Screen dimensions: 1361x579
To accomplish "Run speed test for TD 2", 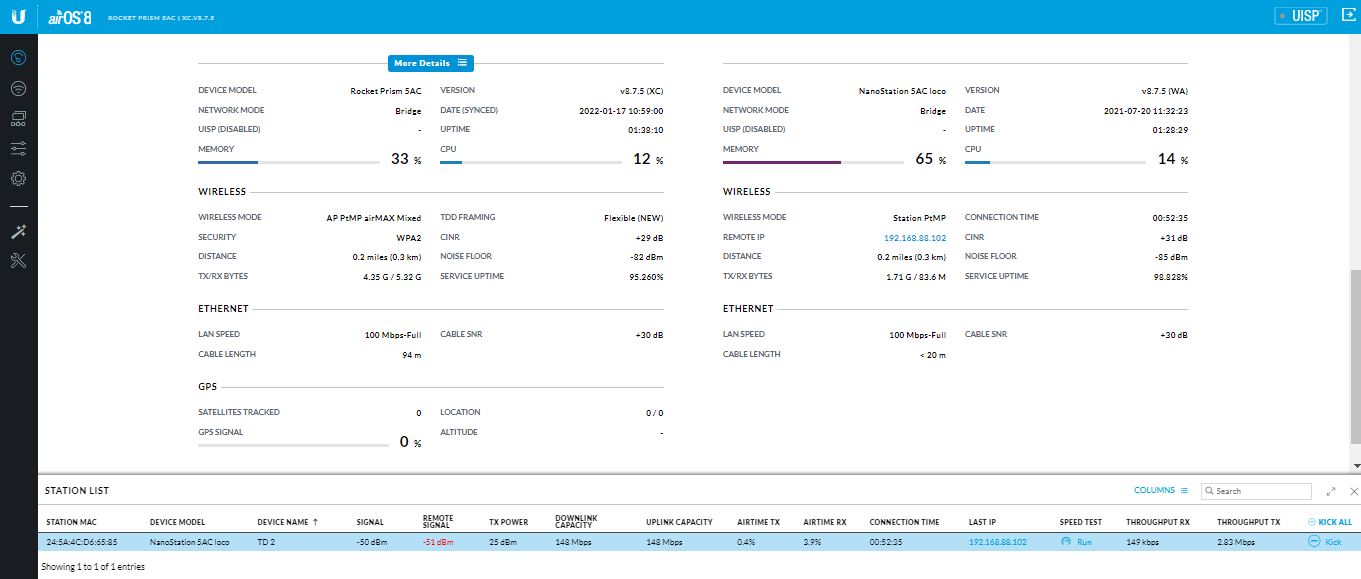I will point(1078,541).
